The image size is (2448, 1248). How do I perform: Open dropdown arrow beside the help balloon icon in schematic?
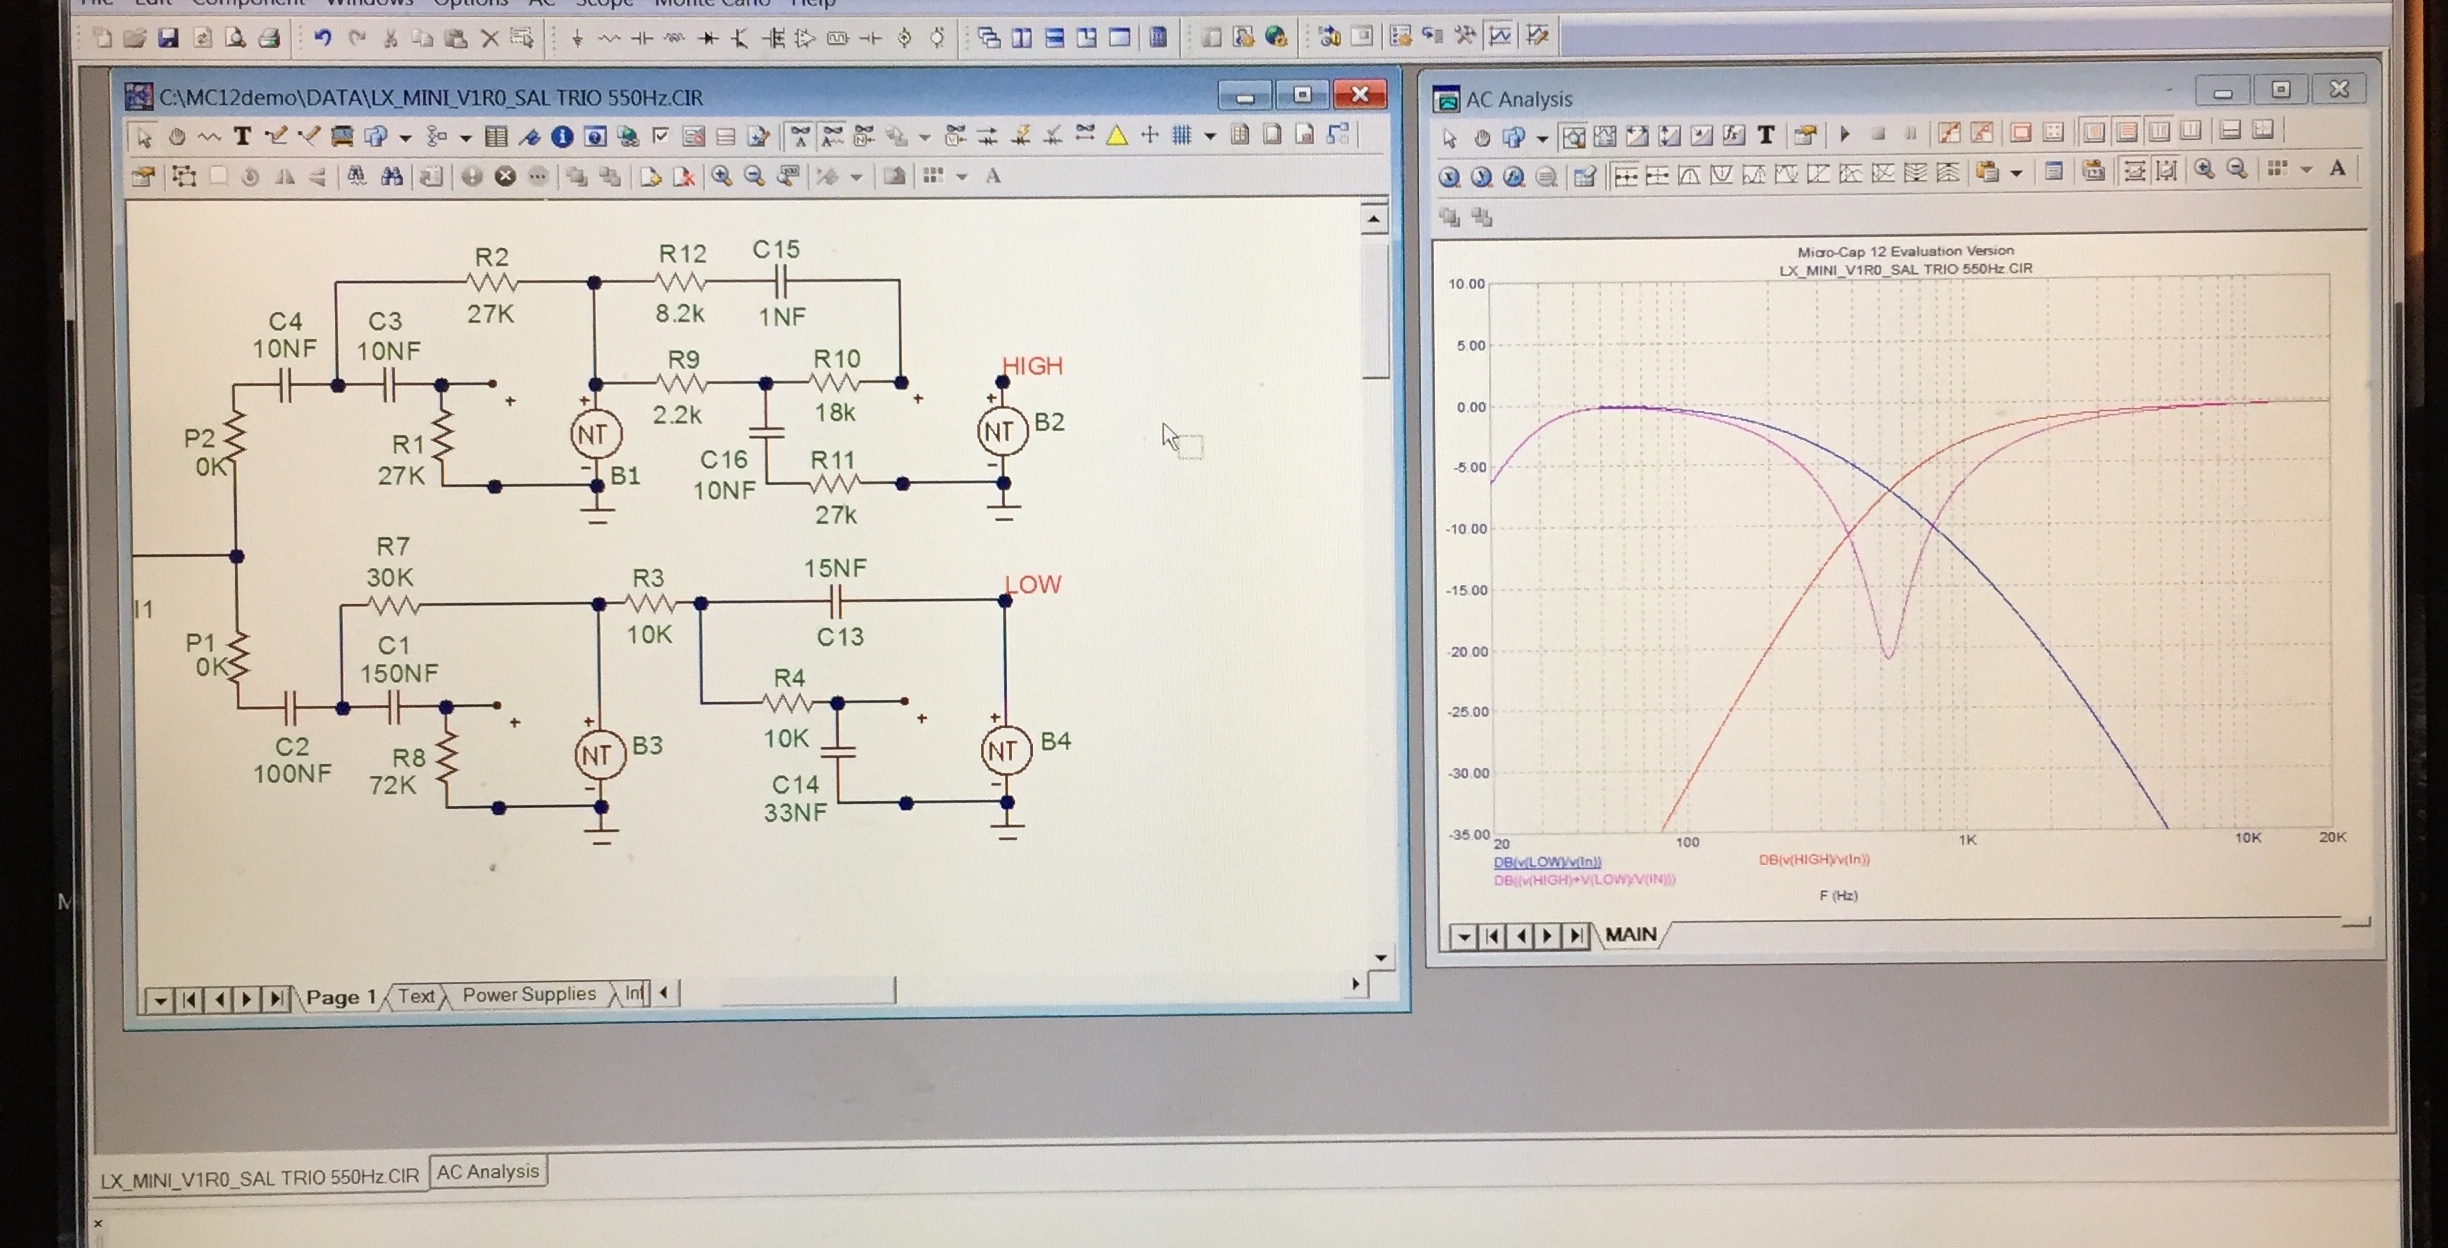pos(405,137)
